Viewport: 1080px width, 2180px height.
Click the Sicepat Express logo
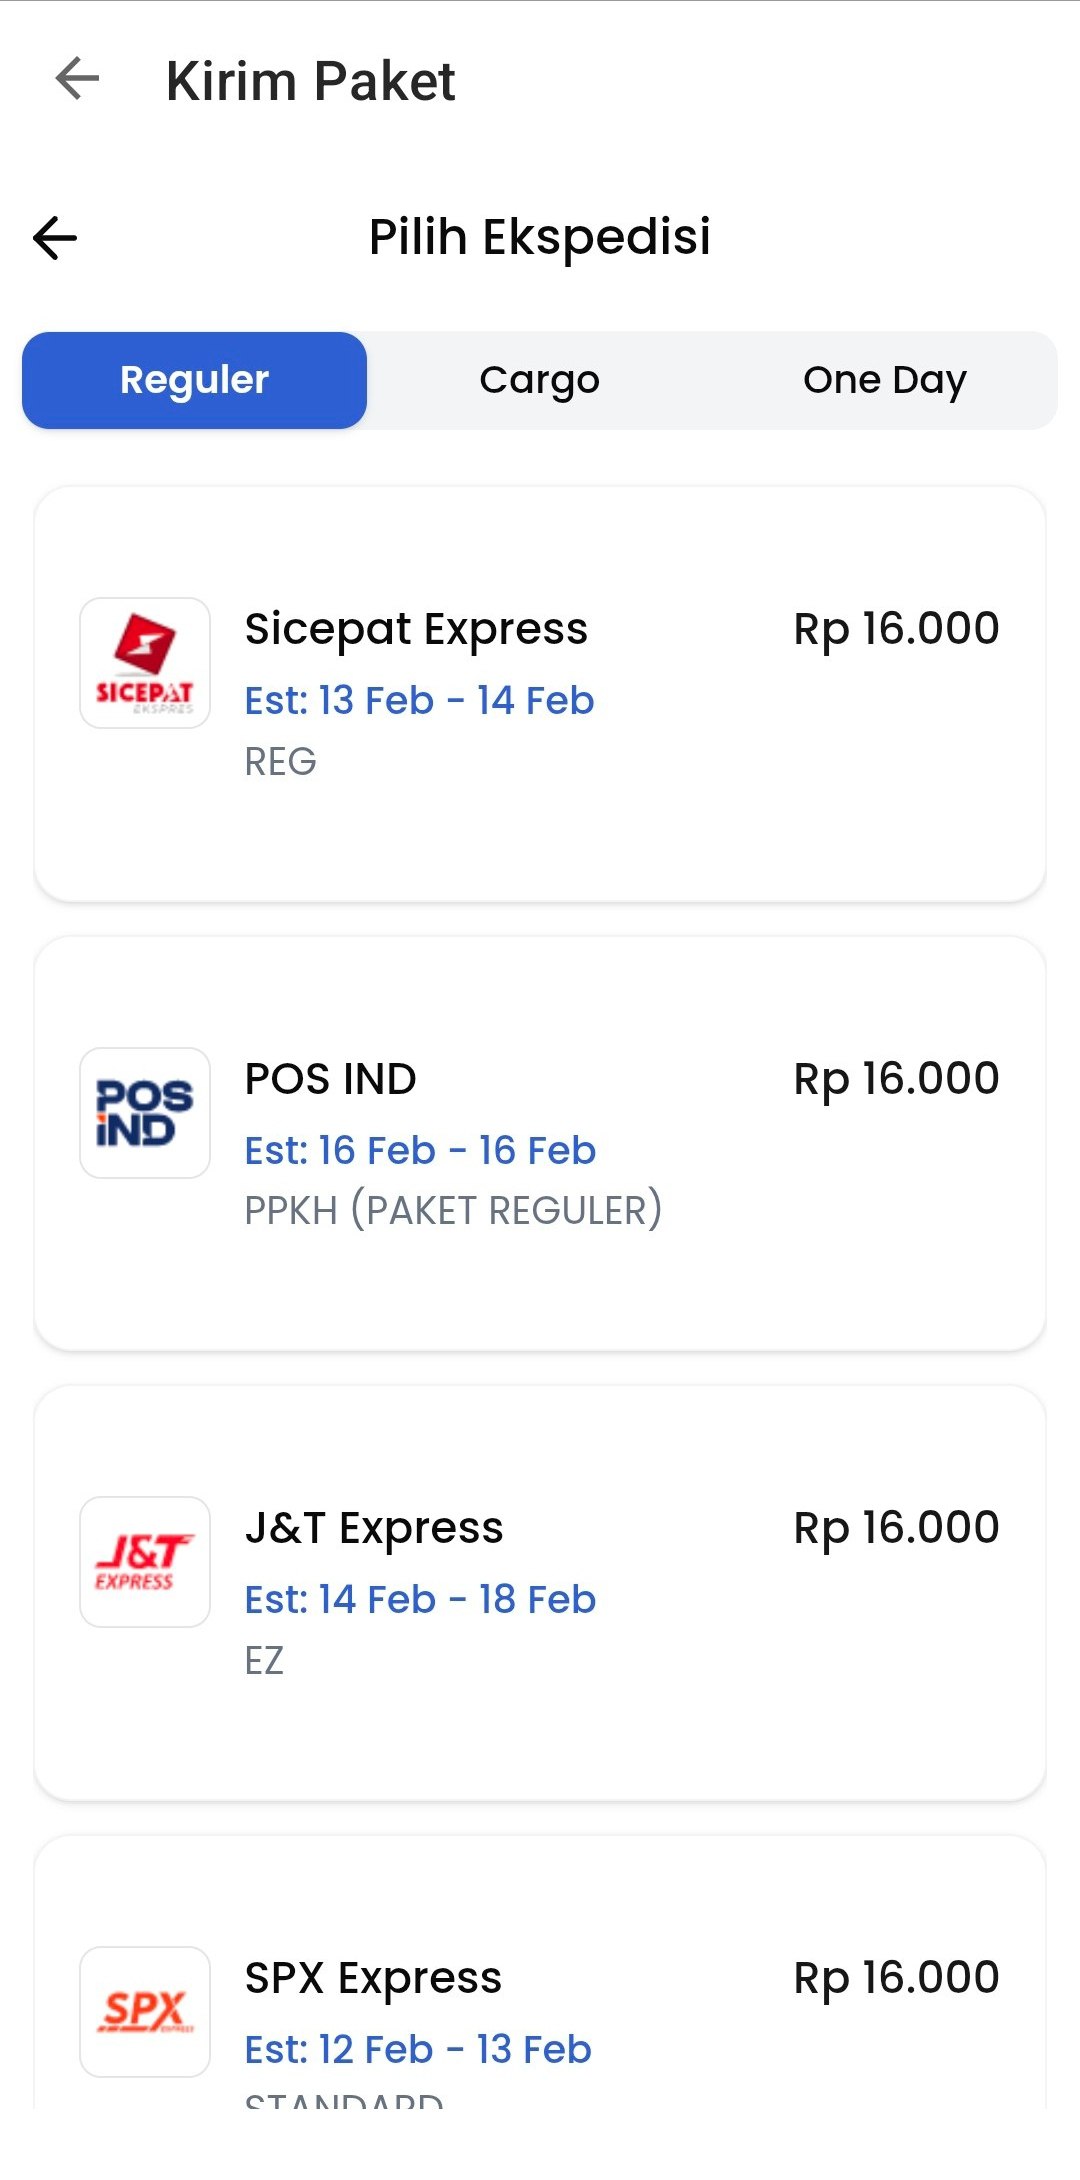[145, 663]
